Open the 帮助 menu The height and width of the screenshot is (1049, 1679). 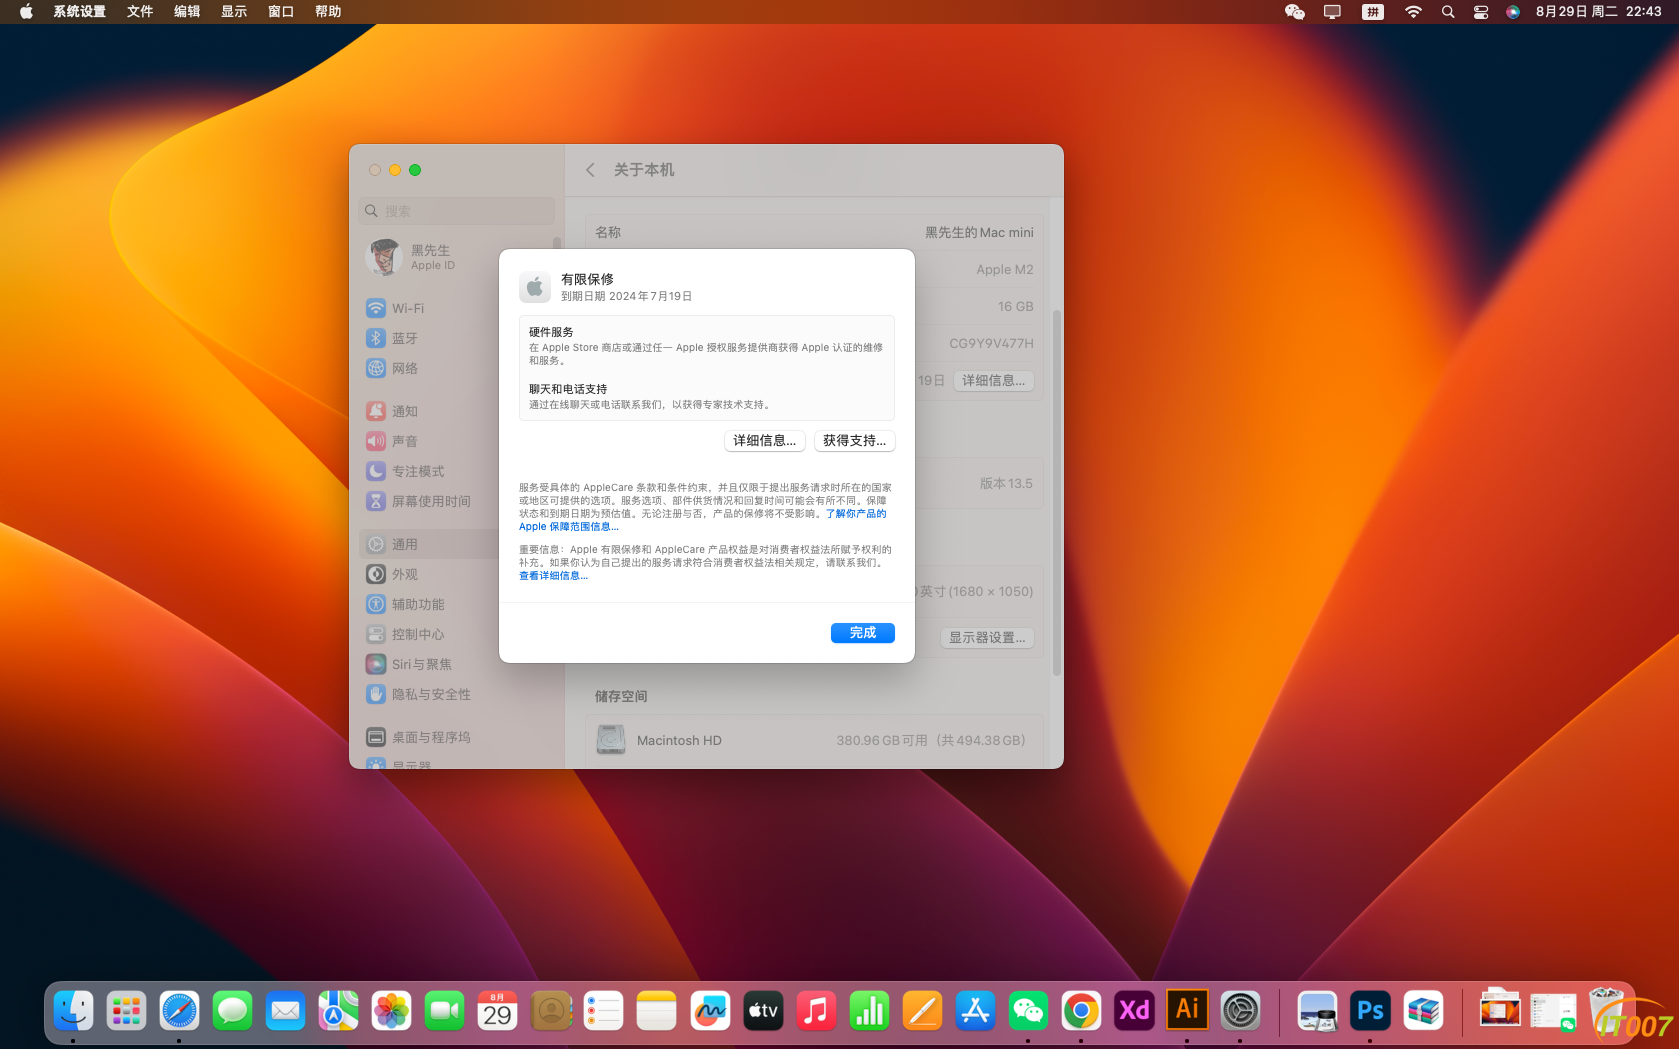pyautogui.click(x=328, y=12)
